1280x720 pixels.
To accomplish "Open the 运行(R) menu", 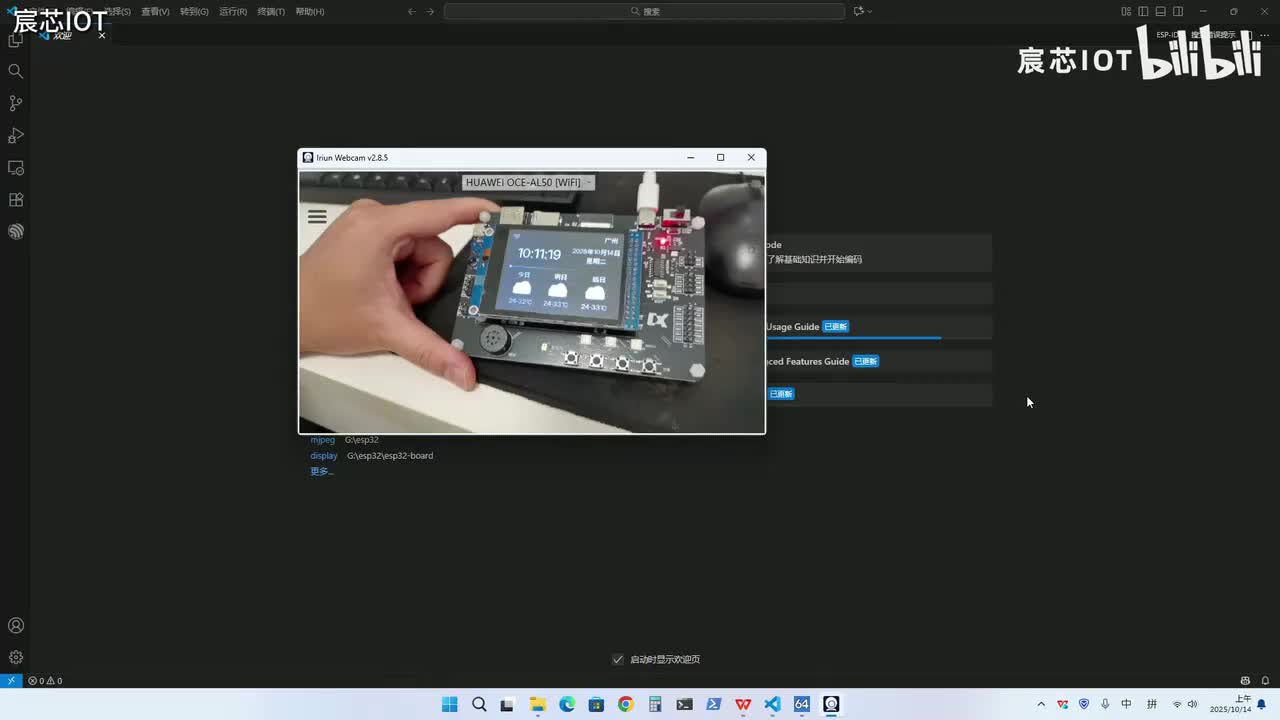I will [233, 12].
